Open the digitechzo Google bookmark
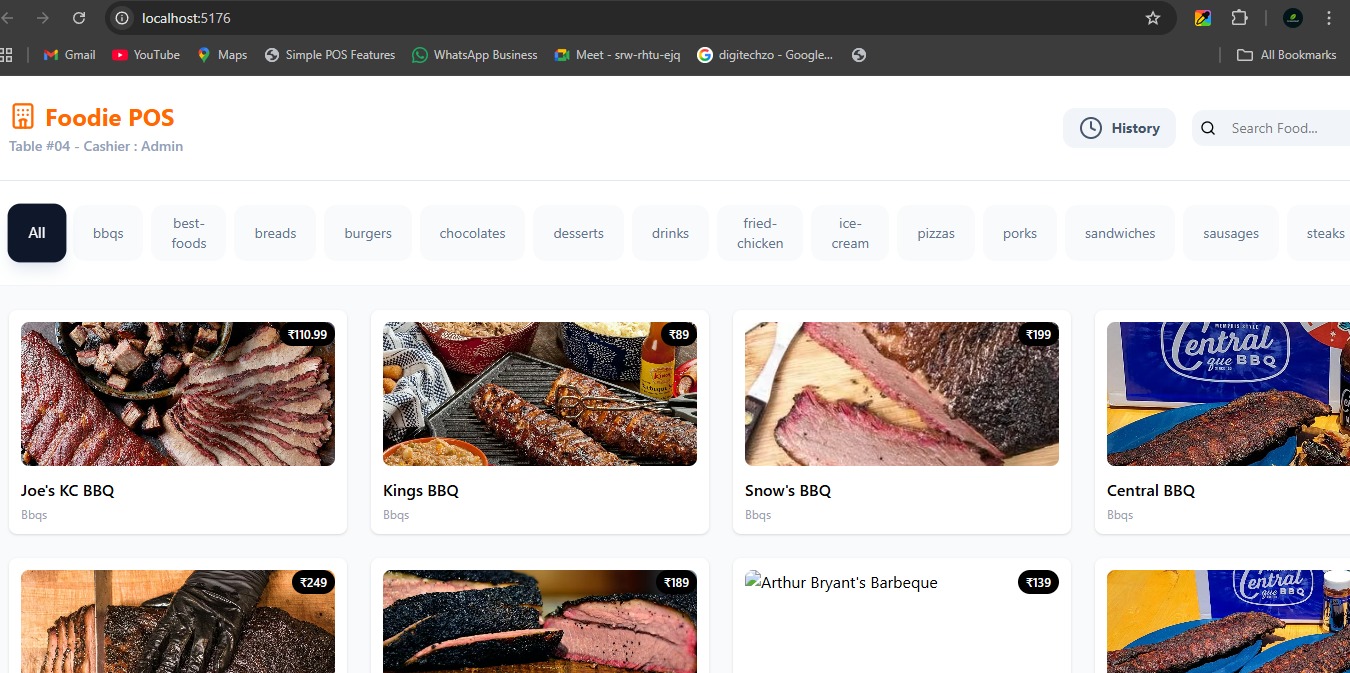Image resolution: width=1350 pixels, height=673 pixels. click(x=765, y=55)
